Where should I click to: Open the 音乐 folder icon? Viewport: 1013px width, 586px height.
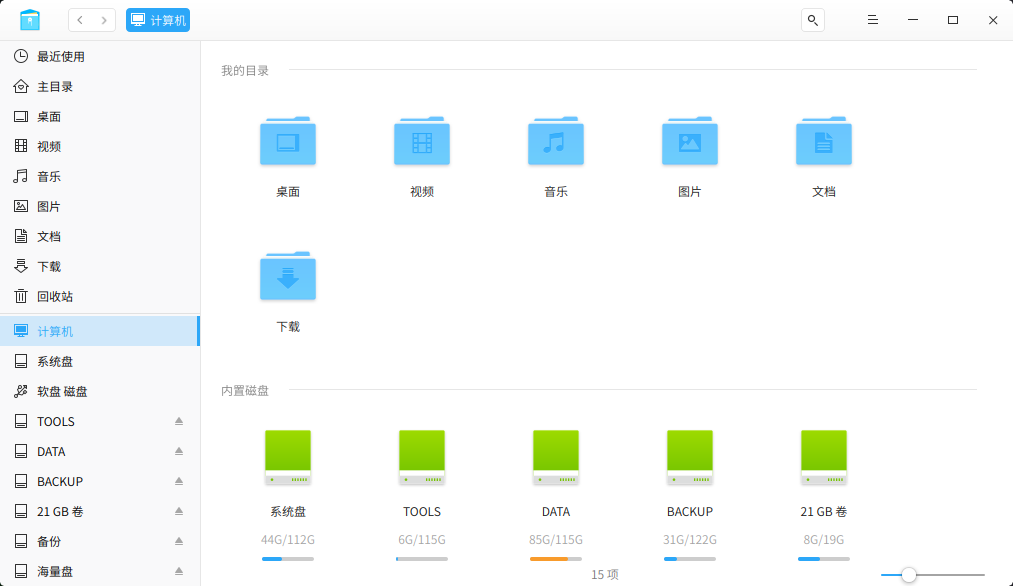pyautogui.click(x=555, y=143)
